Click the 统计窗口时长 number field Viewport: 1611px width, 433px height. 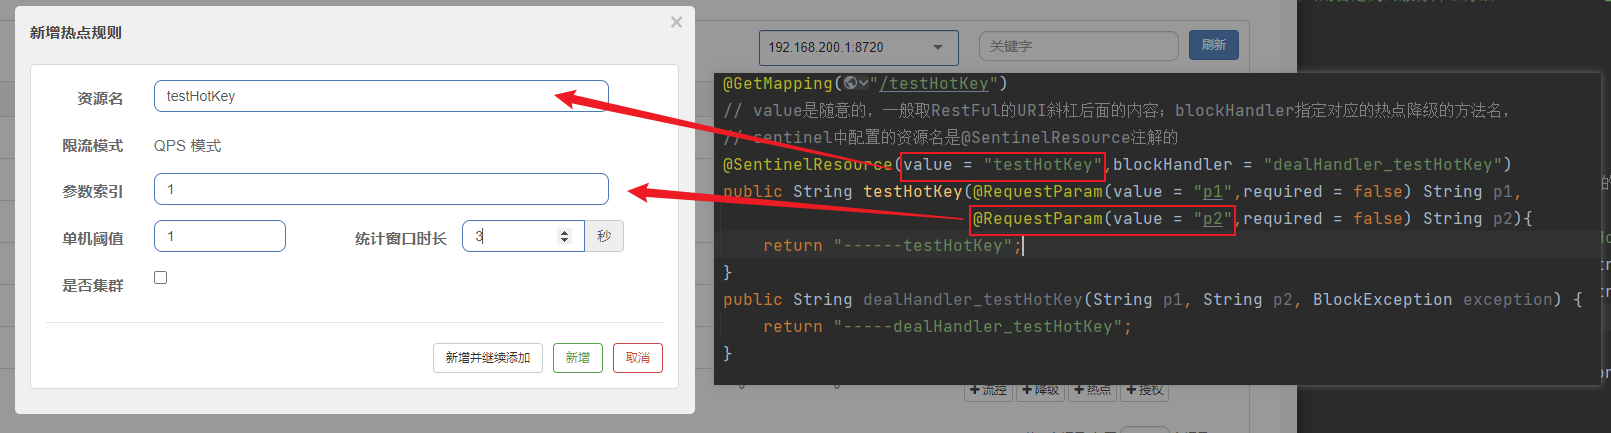(x=510, y=236)
